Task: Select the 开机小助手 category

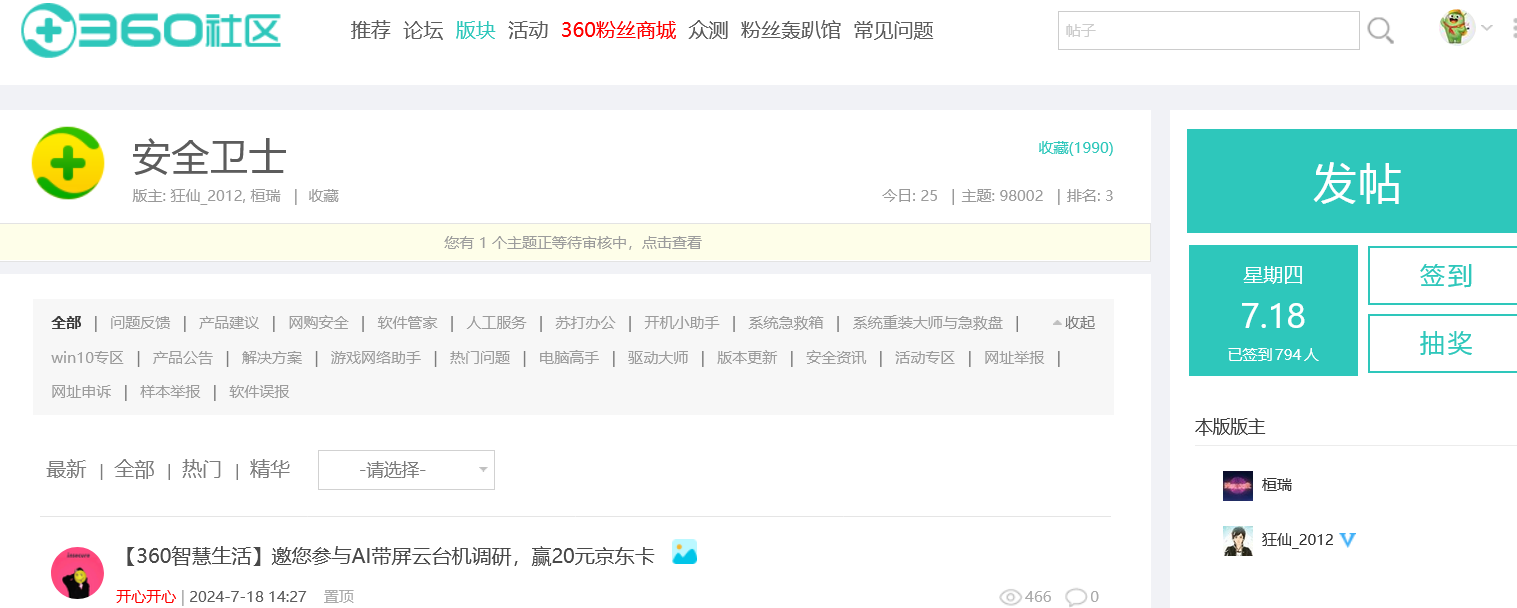Action: point(682,323)
